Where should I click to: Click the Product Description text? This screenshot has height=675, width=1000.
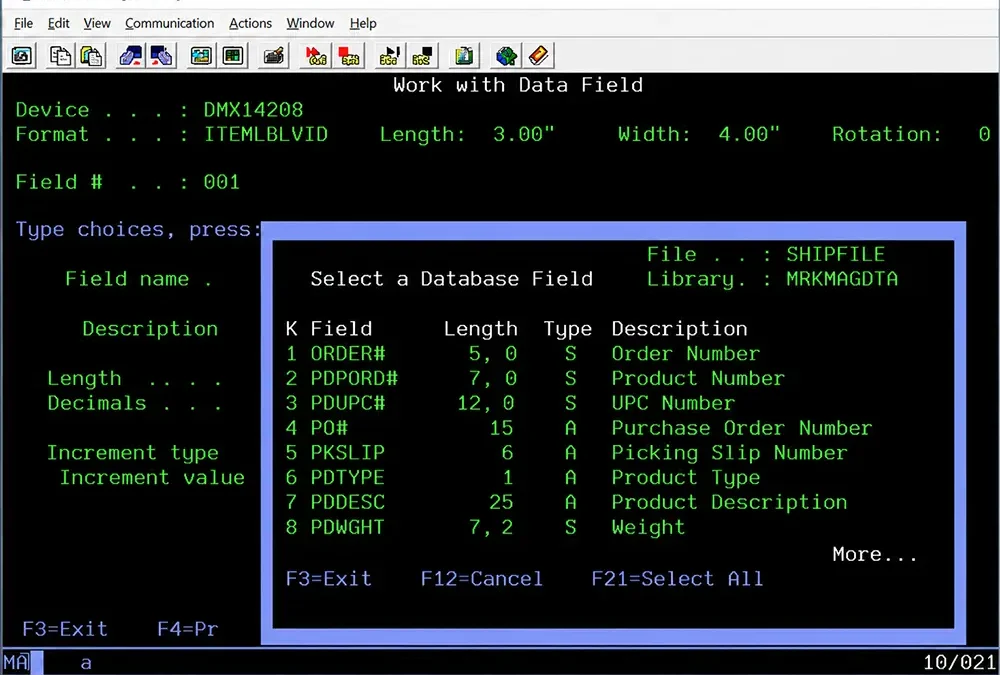(730, 503)
